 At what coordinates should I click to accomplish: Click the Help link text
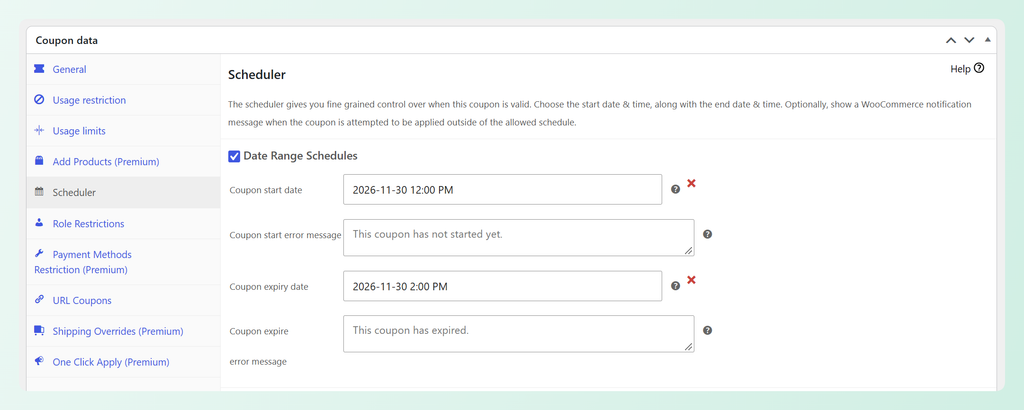pyautogui.click(x=960, y=69)
